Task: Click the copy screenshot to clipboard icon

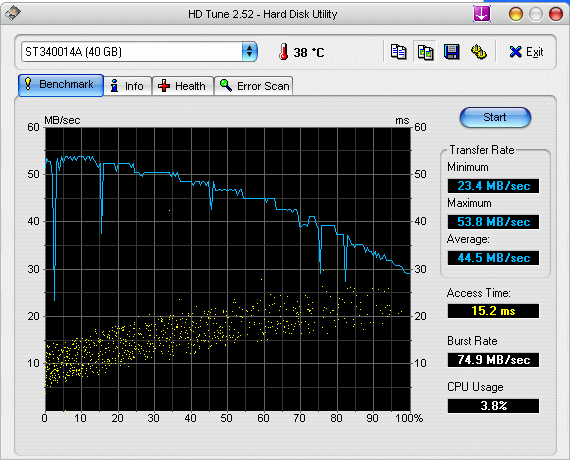Action: coord(425,52)
